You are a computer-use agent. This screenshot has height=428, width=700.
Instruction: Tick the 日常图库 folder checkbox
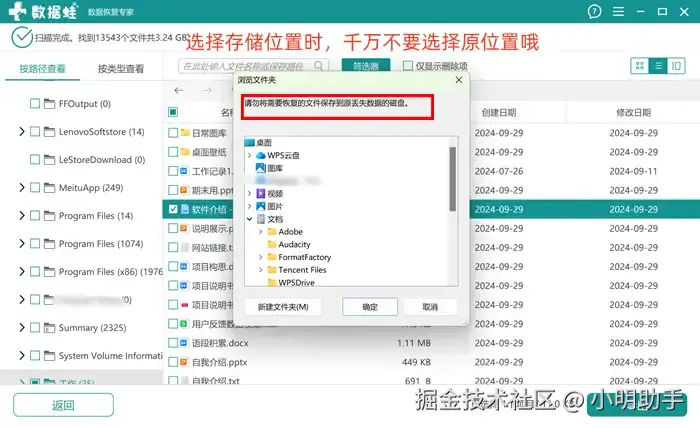click(x=173, y=133)
